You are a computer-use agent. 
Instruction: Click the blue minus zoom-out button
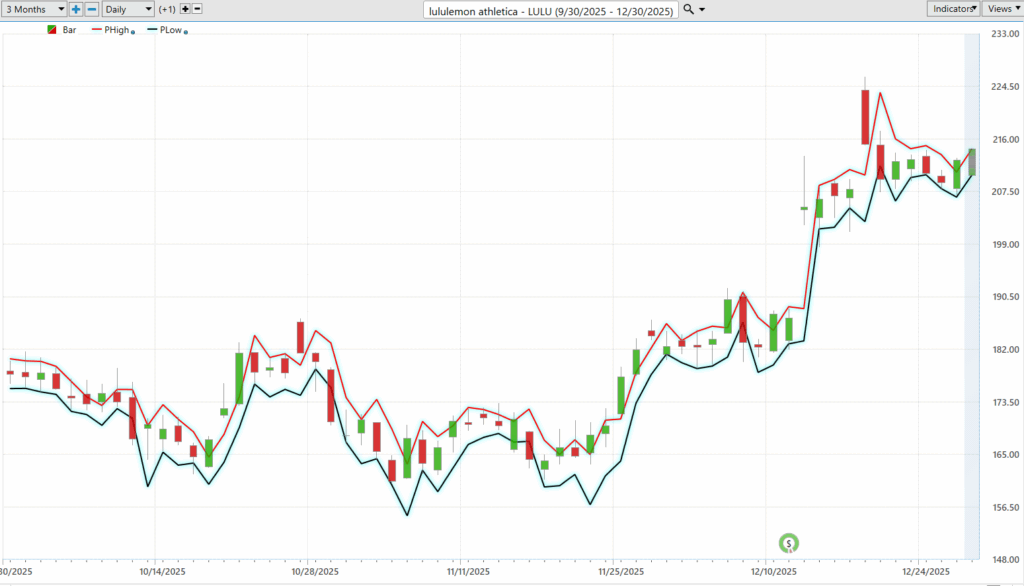[91, 8]
